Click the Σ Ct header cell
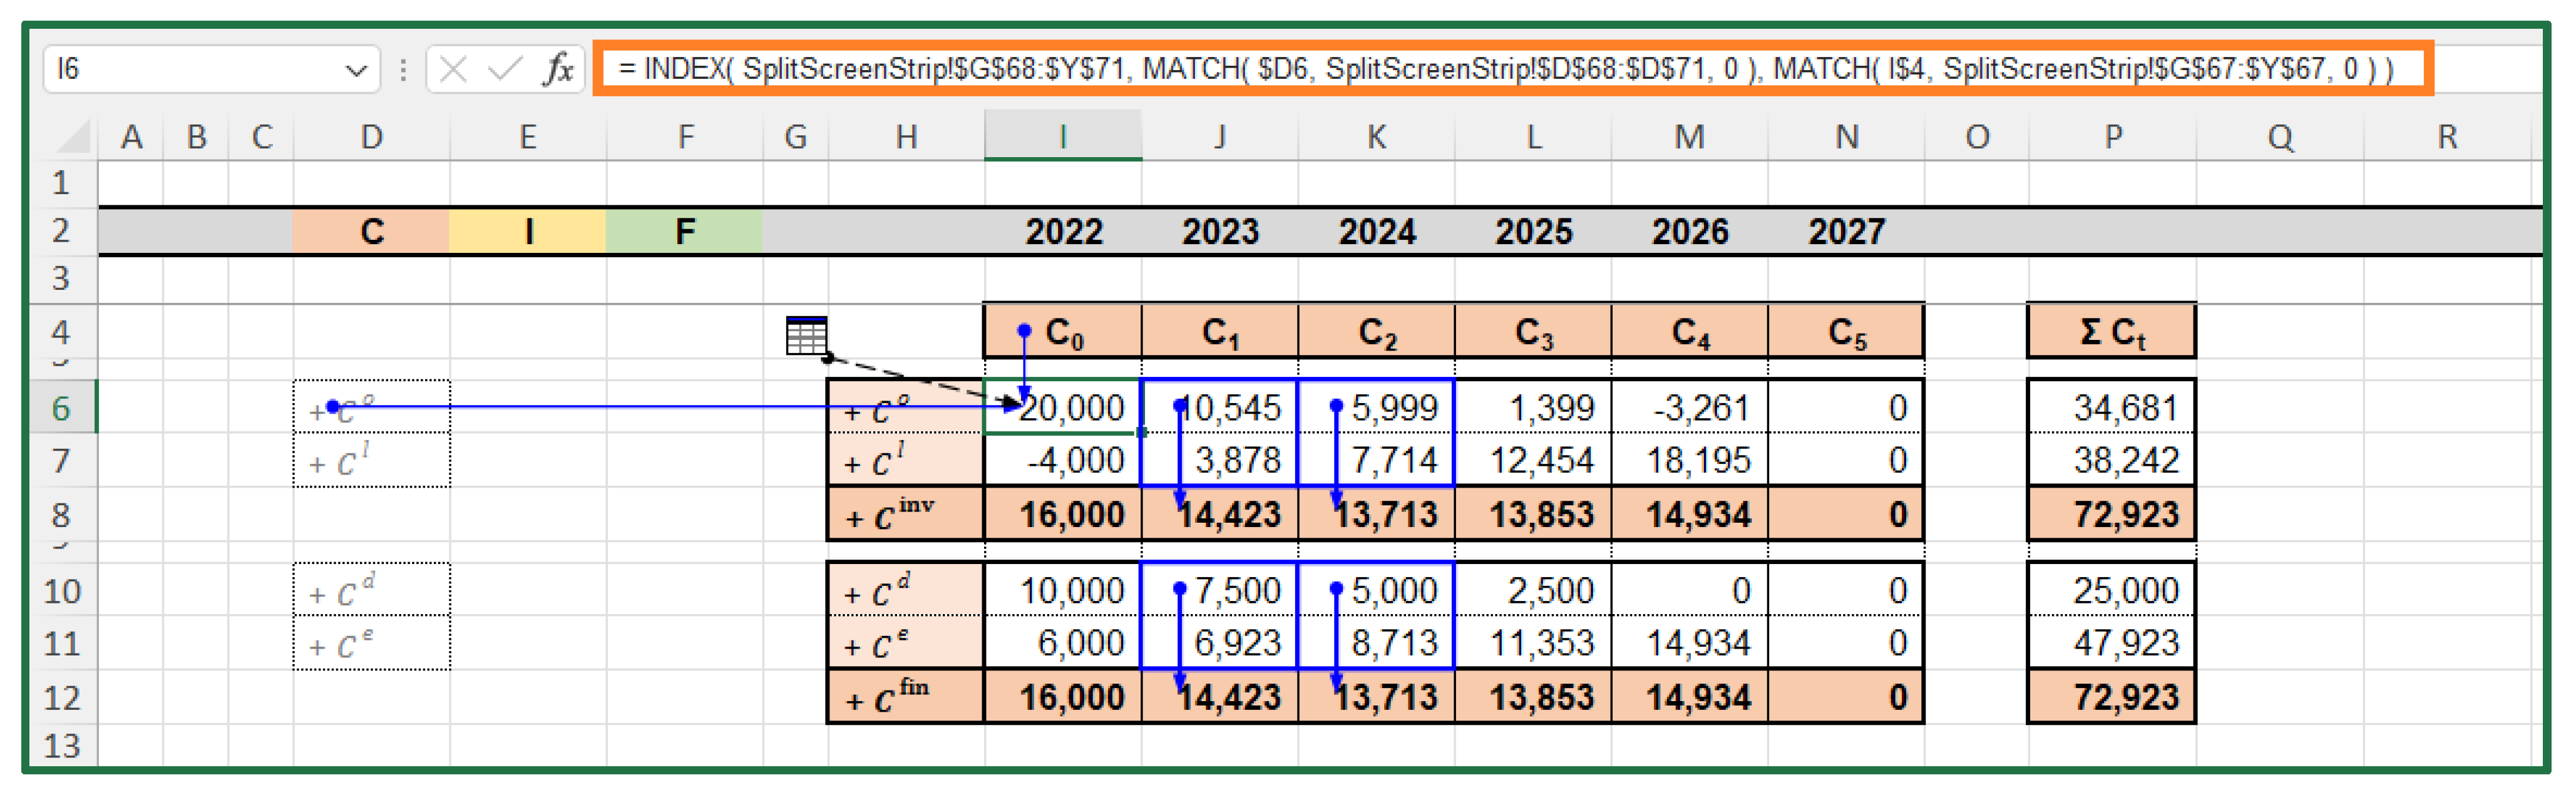This screenshot has width=2576, height=790. 2111,332
